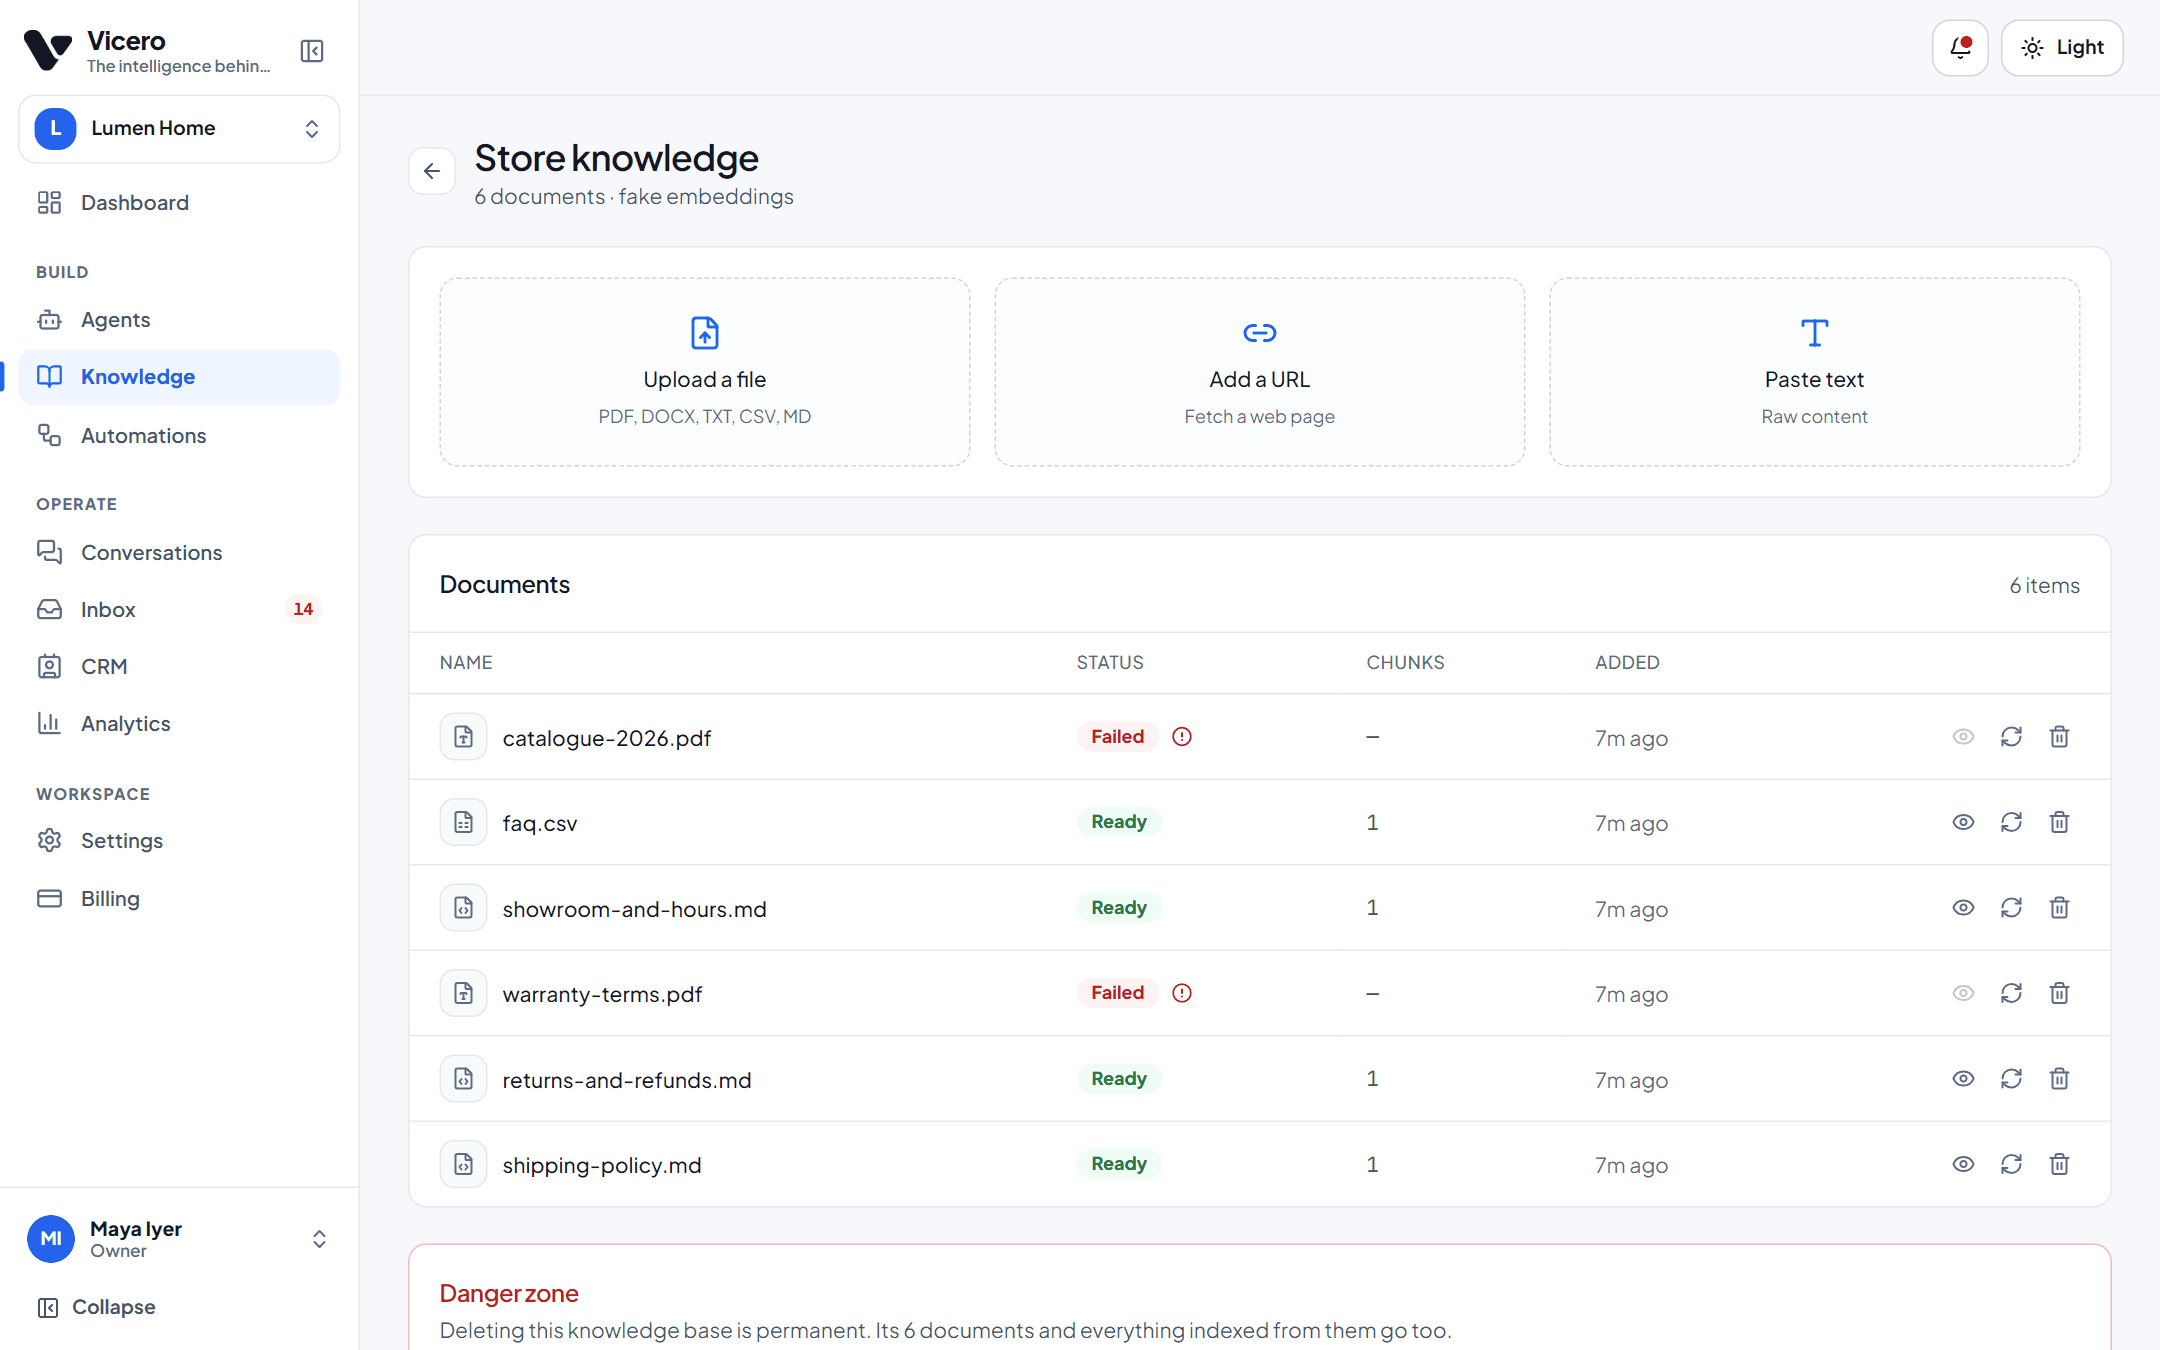Image resolution: width=2160 pixels, height=1350 pixels.
Task: Choose the Add a URL card
Action: coord(1260,372)
